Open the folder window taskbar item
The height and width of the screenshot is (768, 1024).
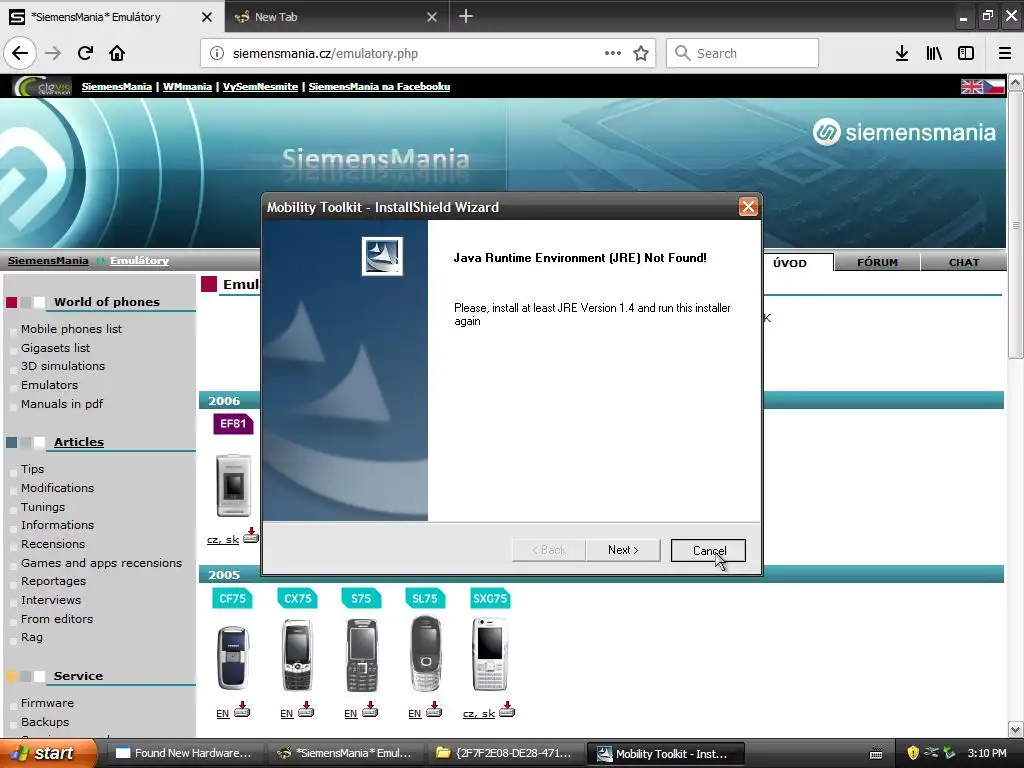(x=505, y=753)
